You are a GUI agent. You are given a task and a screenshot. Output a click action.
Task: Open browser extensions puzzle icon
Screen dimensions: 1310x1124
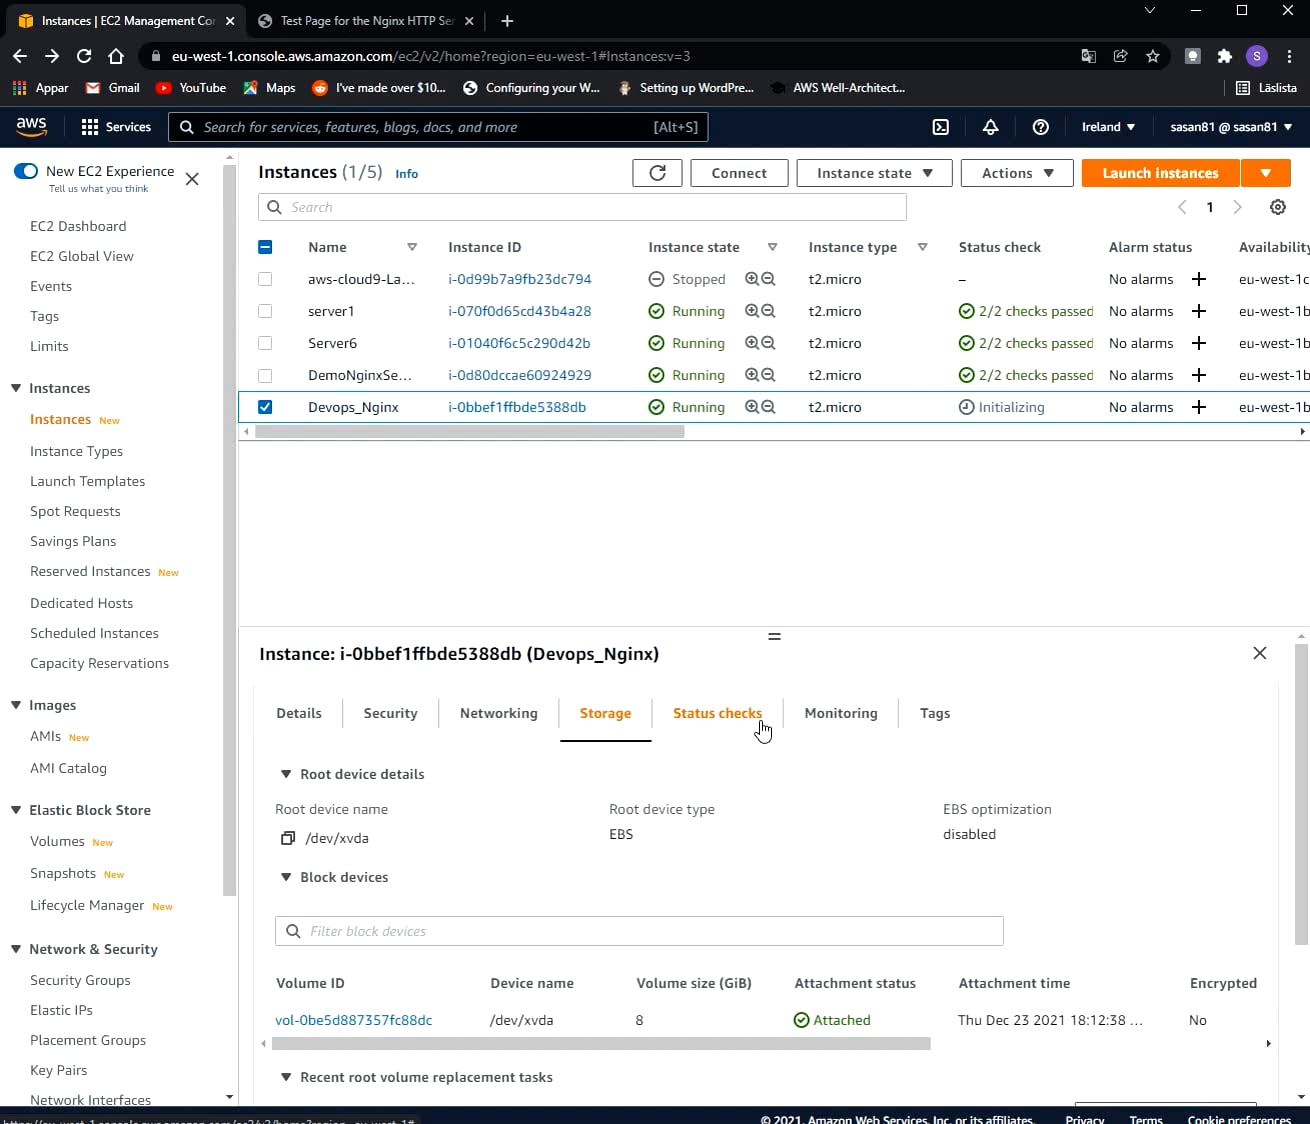[1224, 56]
